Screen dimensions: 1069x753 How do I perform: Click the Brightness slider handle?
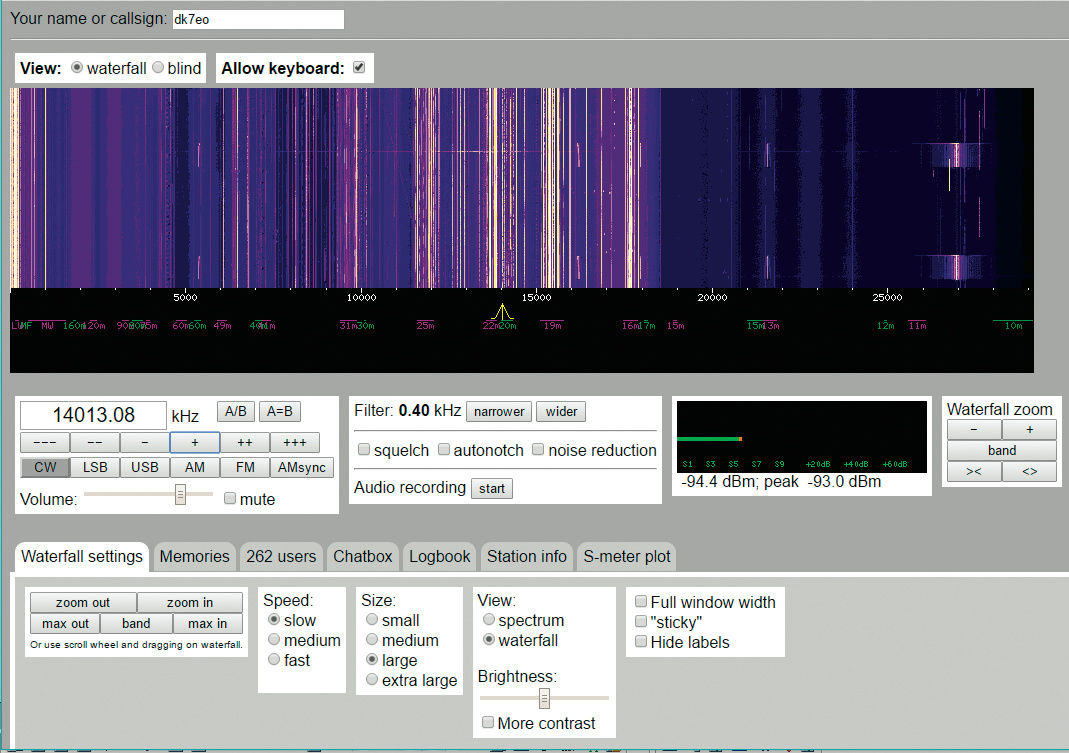545,698
